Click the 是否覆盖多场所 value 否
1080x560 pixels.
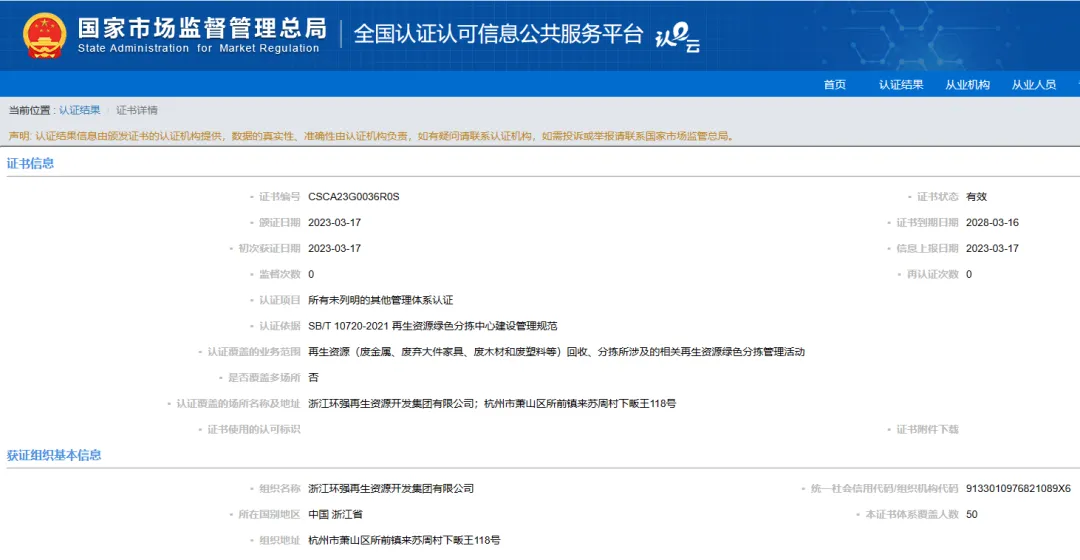pyautogui.click(x=313, y=377)
